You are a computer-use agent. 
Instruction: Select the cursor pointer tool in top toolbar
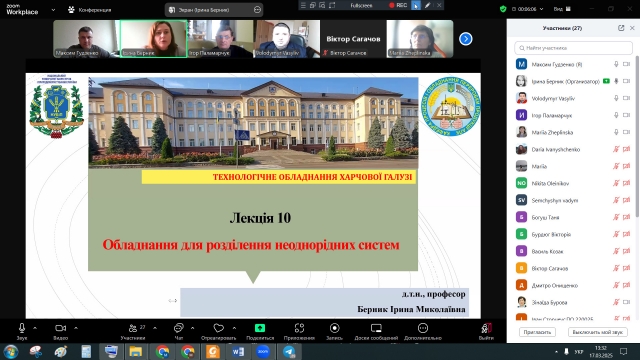pos(416,5)
